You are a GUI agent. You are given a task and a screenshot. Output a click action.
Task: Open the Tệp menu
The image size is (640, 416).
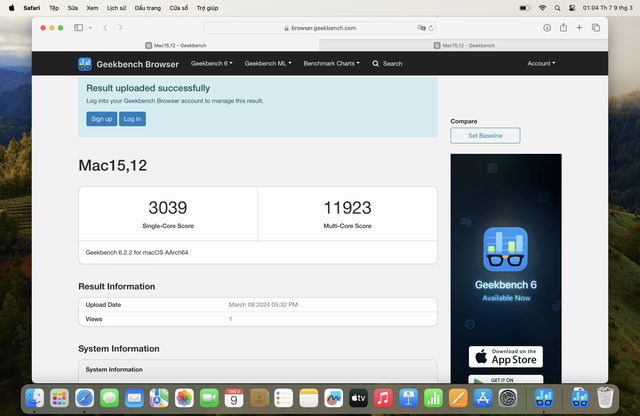tap(54, 8)
